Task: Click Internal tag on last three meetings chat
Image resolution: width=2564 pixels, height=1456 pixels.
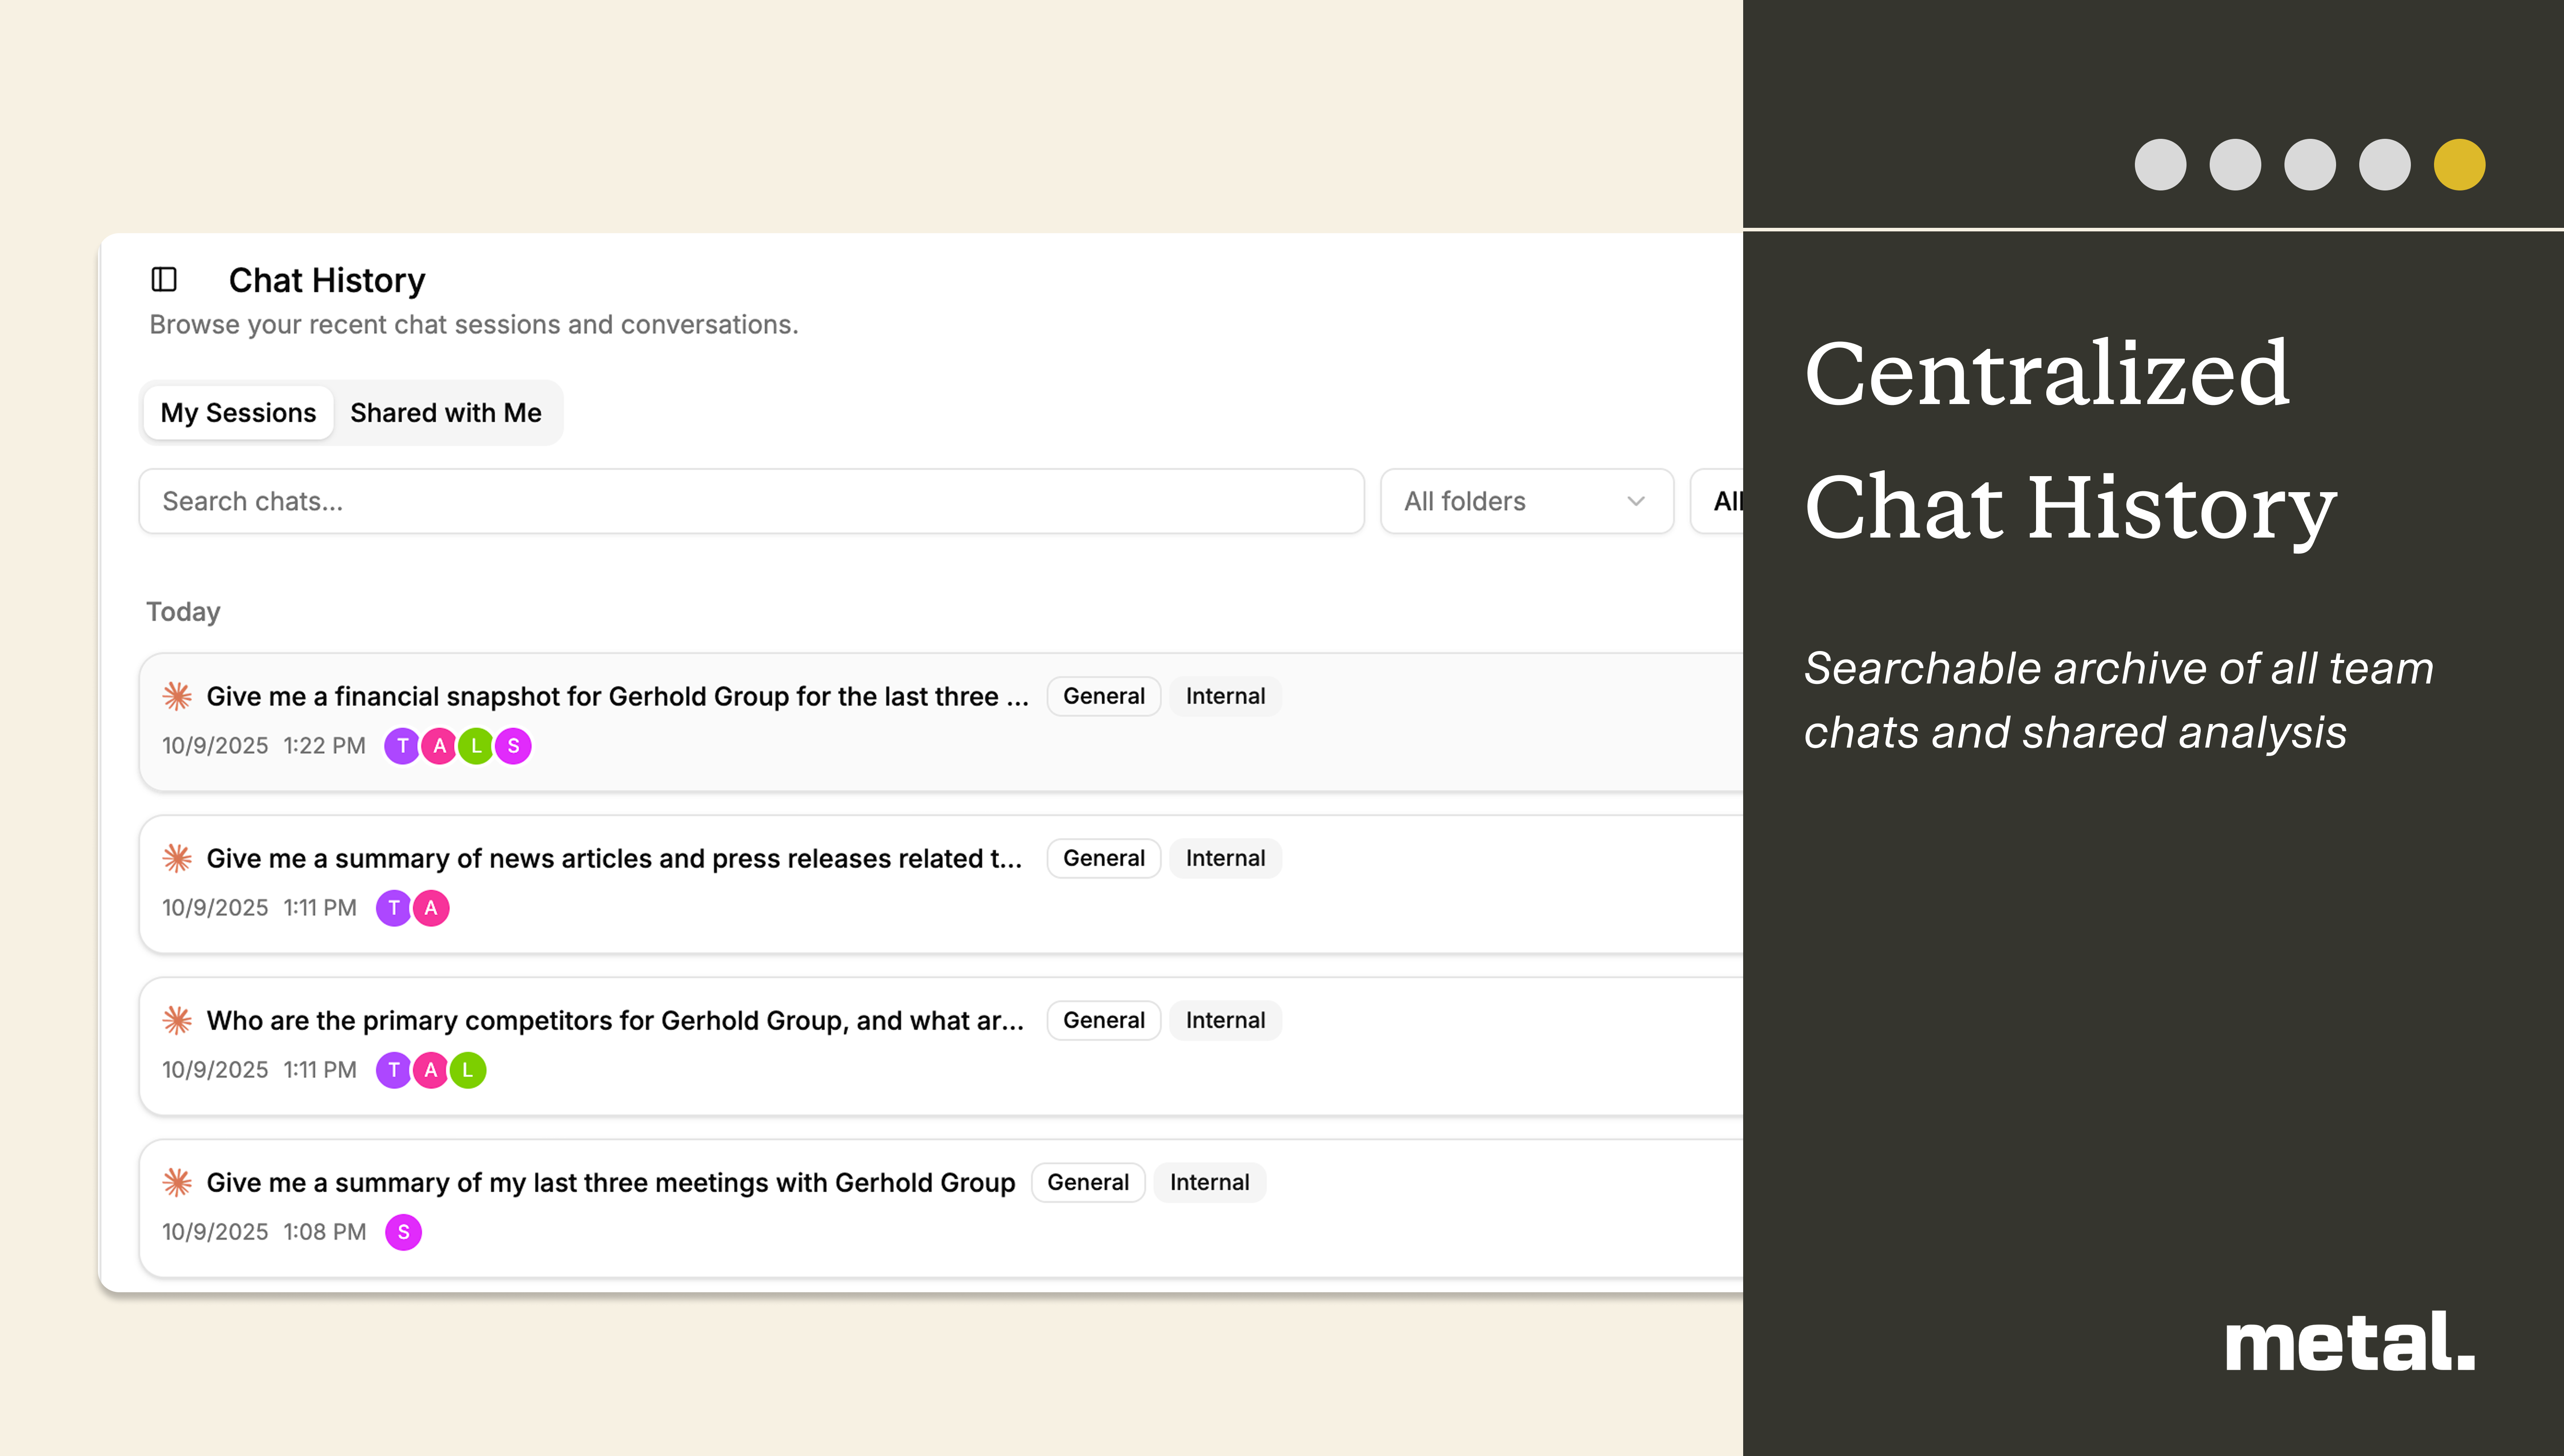Action: coord(1209,1182)
